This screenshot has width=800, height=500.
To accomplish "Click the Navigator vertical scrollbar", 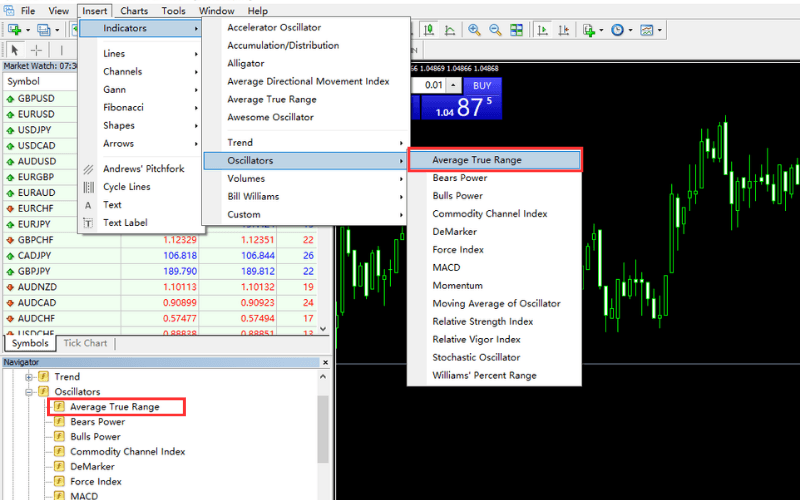I will pos(323,430).
